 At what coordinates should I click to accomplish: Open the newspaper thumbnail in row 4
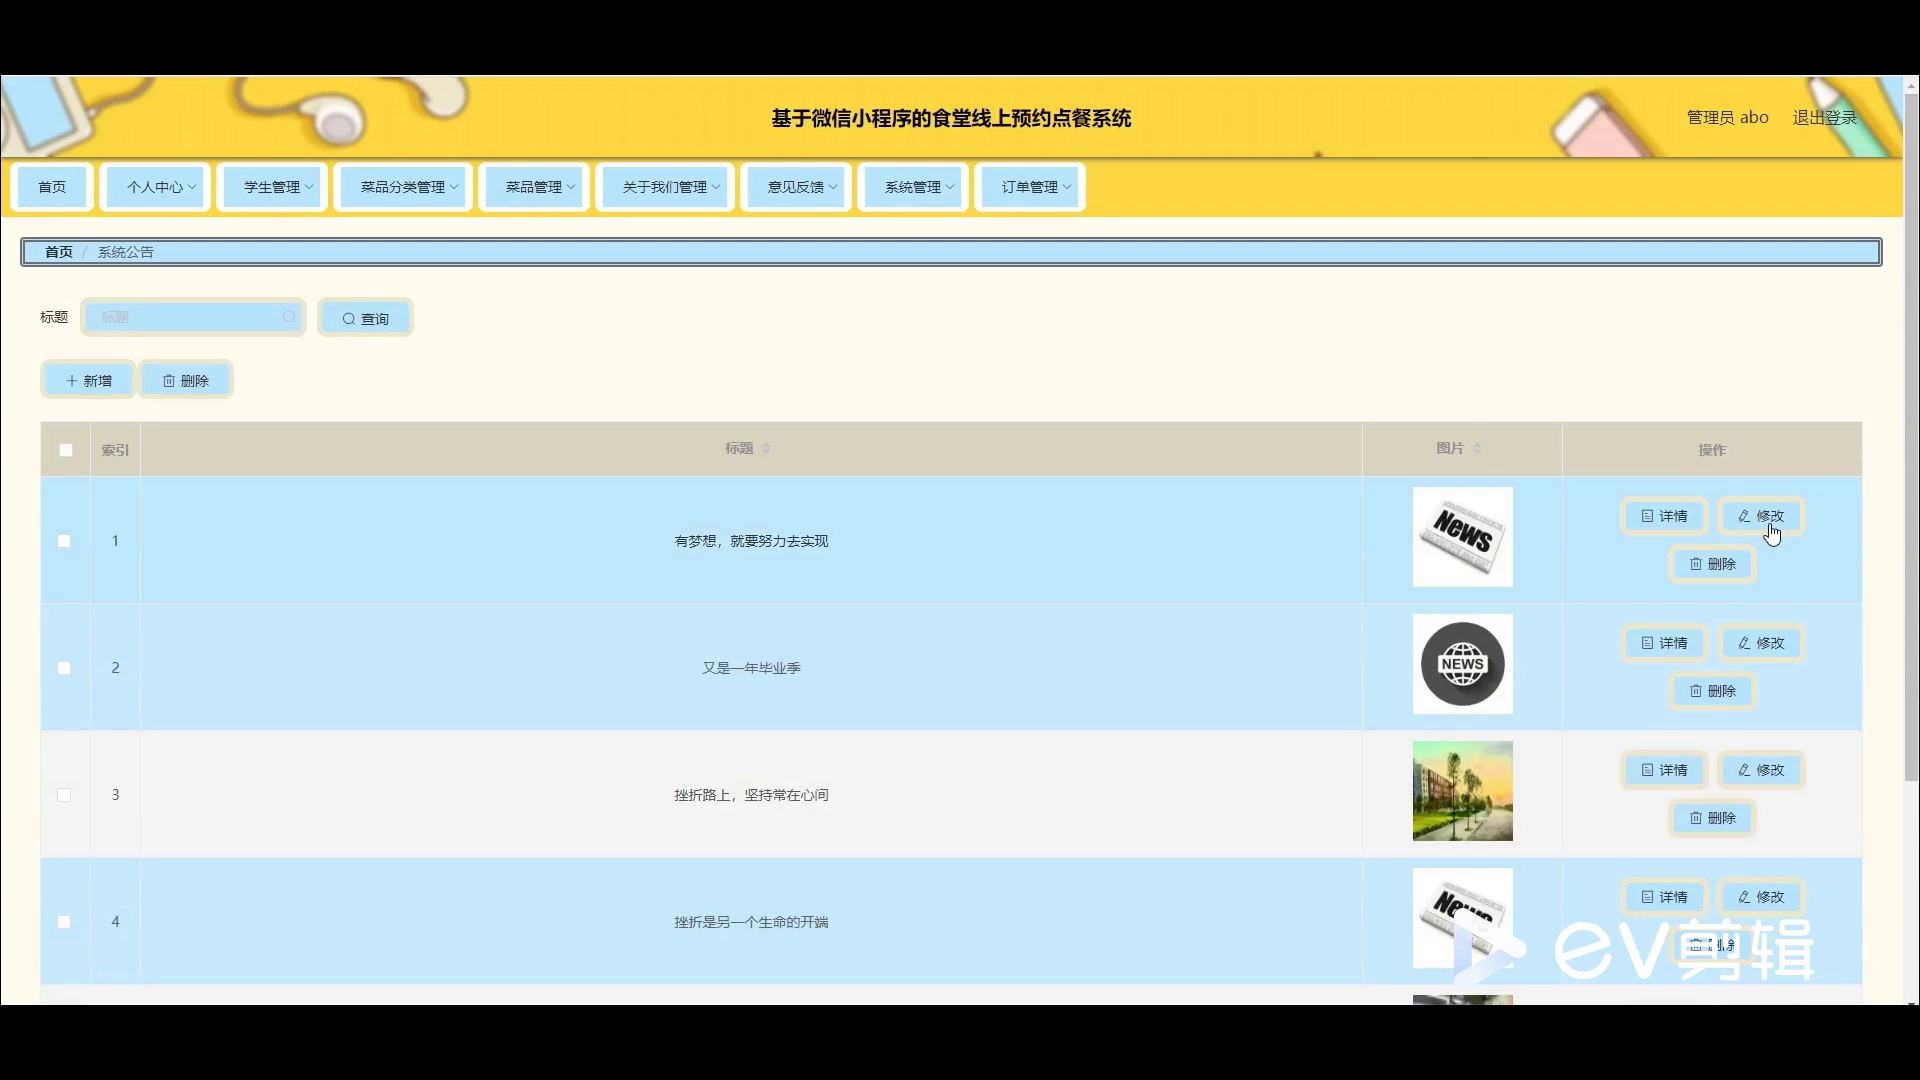click(1462, 918)
